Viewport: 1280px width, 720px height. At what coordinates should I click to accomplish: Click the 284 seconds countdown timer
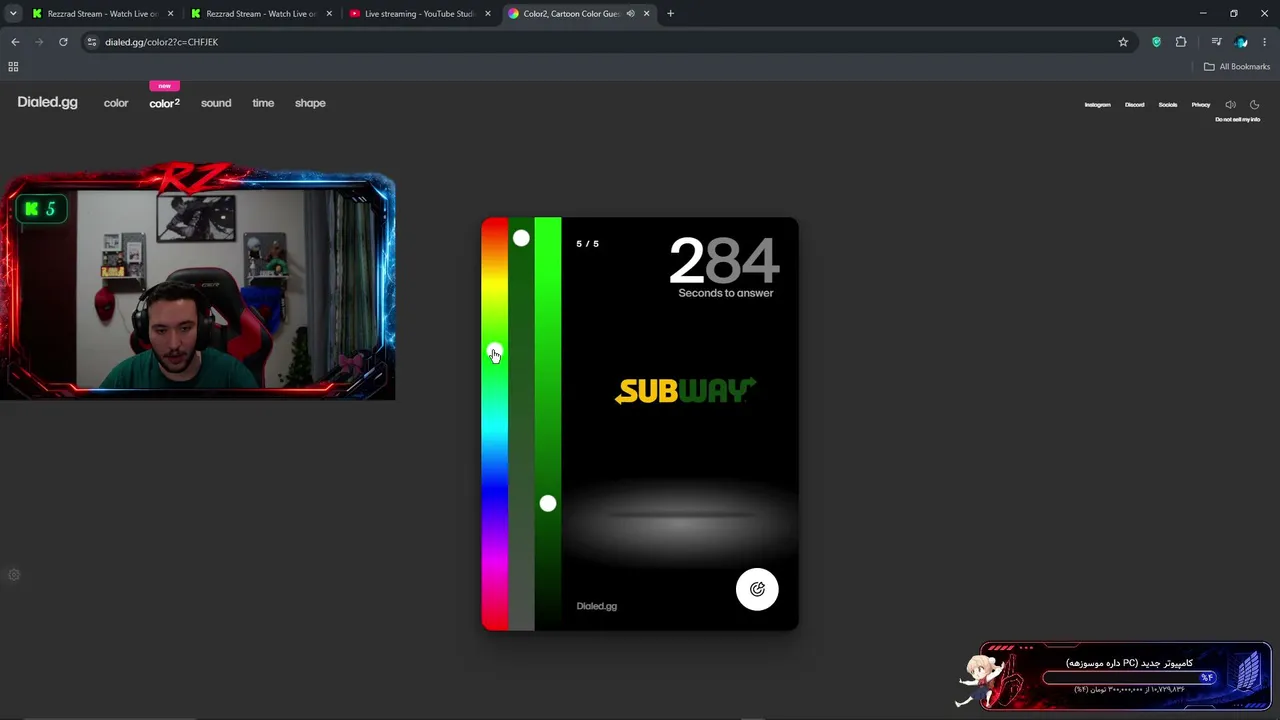[x=724, y=261]
